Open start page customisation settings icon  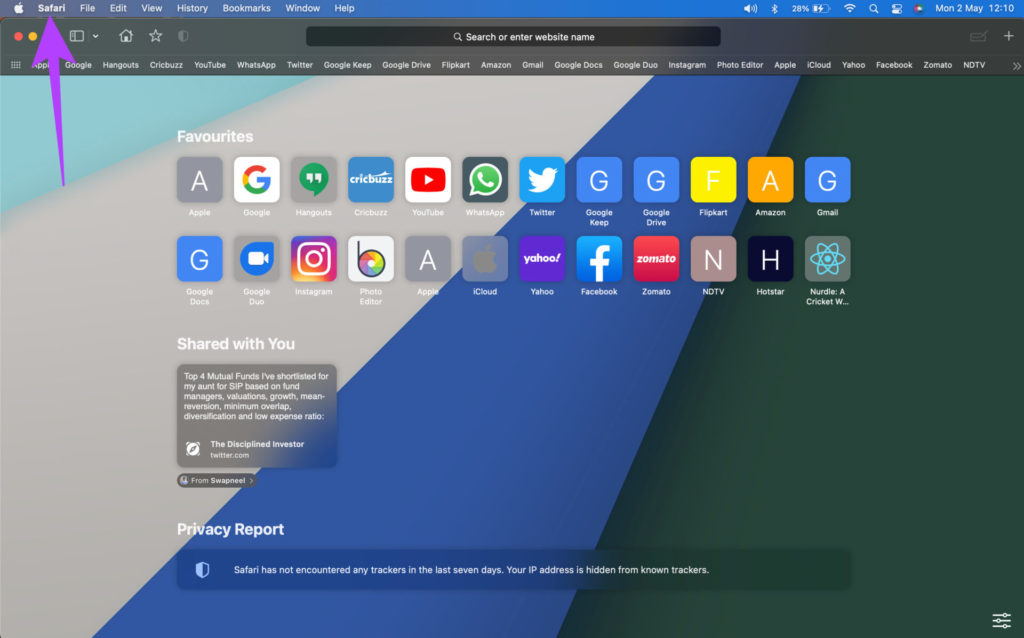coord(1001,620)
